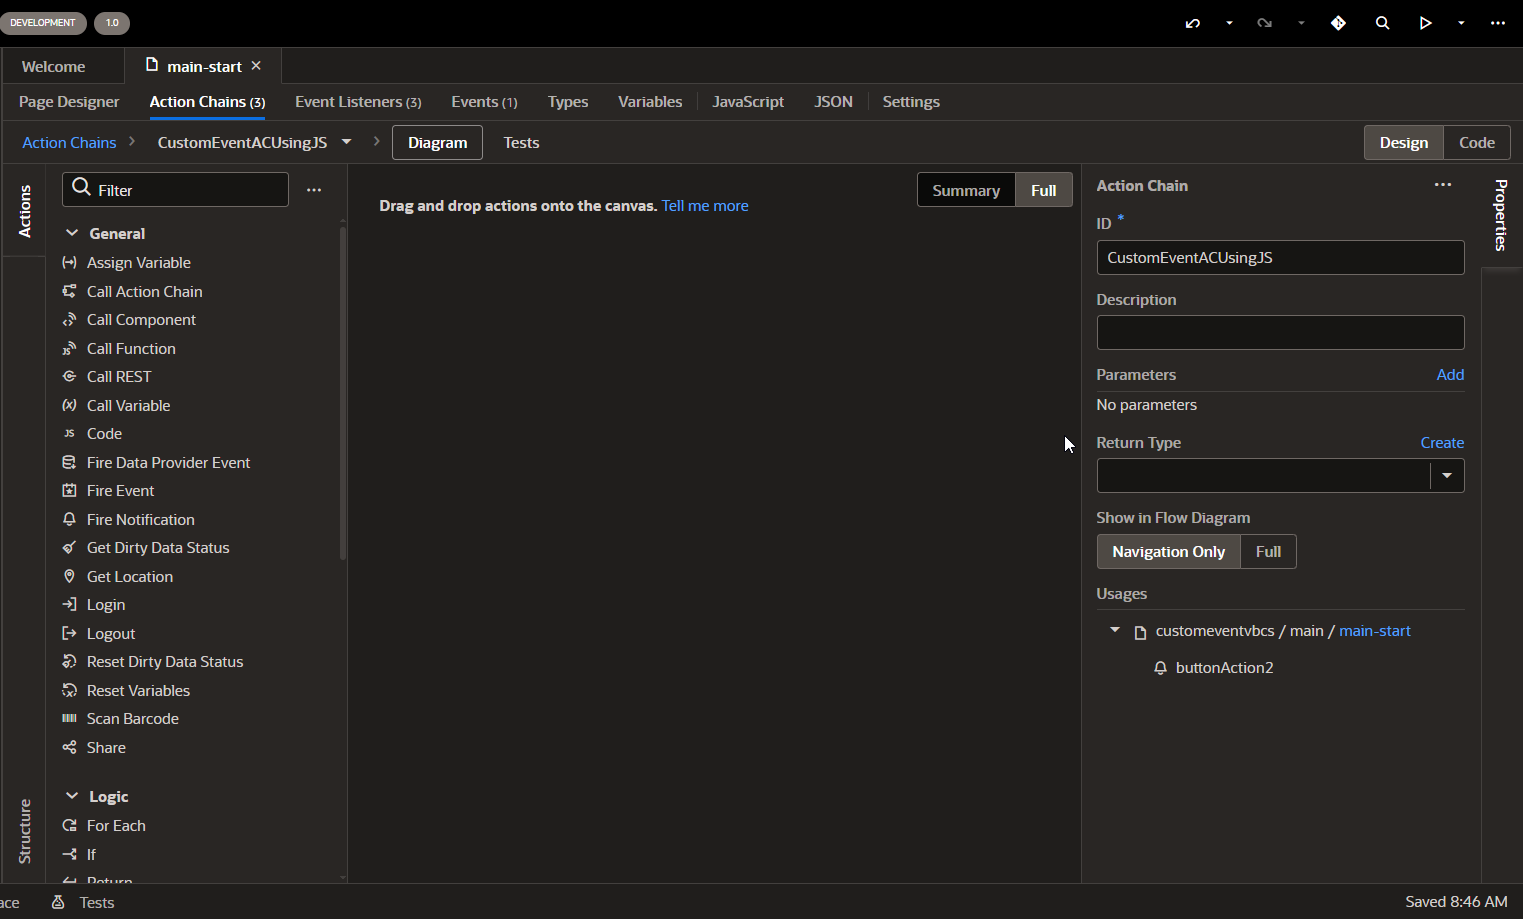
Task: Click Create link for Return Type
Action: [x=1442, y=443]
